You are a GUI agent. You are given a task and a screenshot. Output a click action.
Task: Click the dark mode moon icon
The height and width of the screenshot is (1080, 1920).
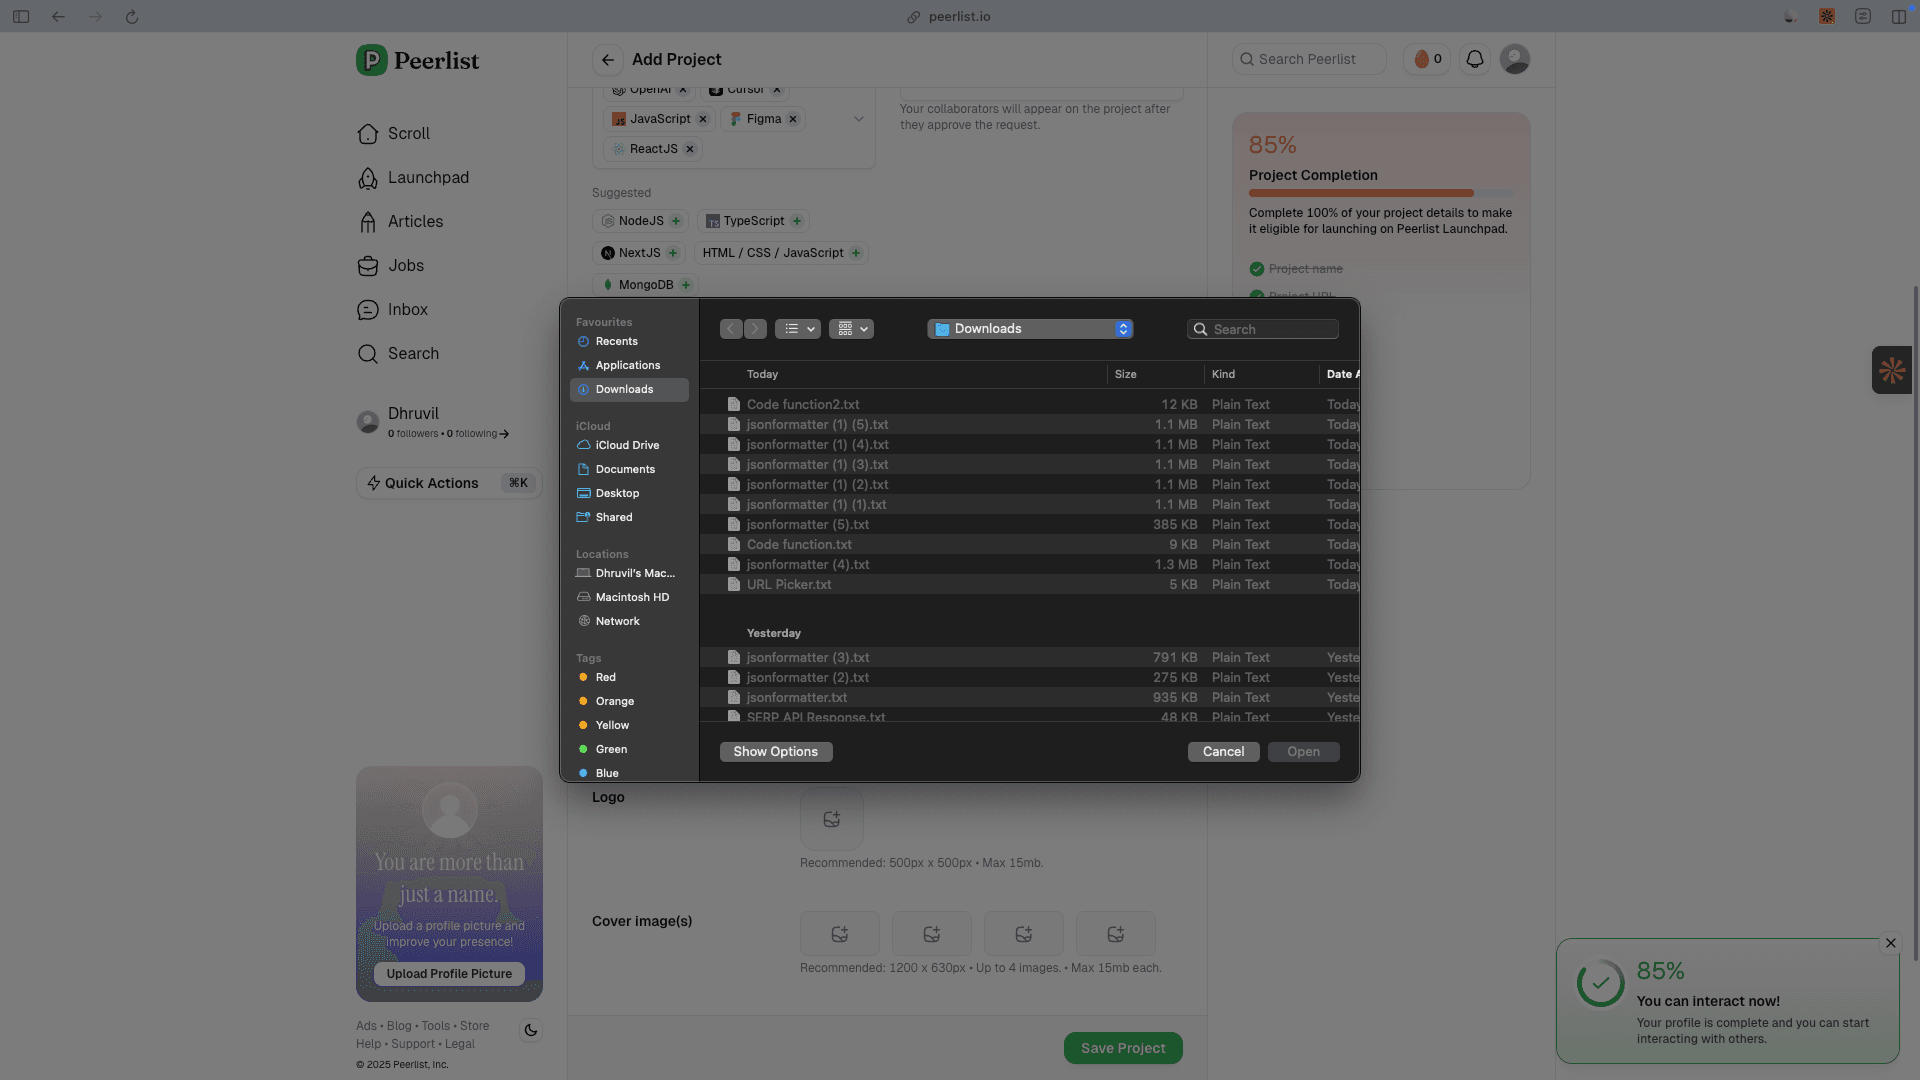pyautogui.click(x=531, y=1030)
